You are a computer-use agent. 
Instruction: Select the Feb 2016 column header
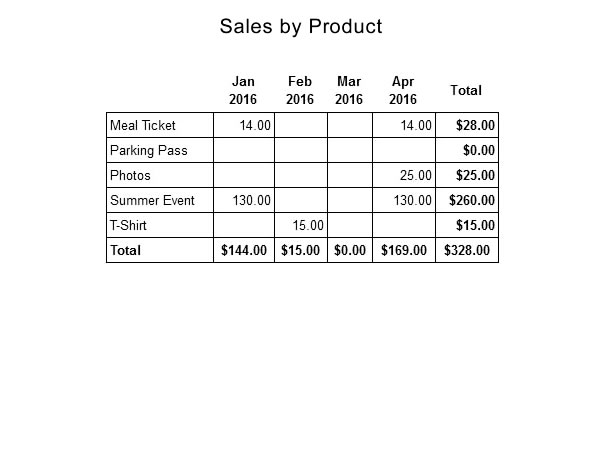300,90
